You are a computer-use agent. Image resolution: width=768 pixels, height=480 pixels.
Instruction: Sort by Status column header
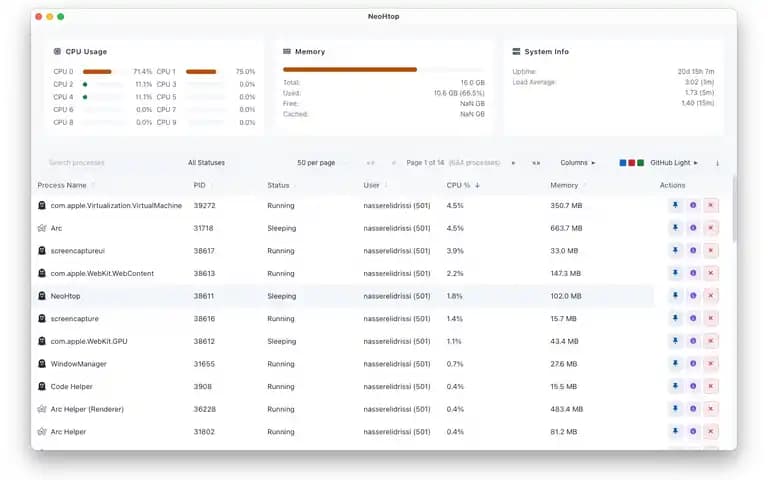[278, 185]
